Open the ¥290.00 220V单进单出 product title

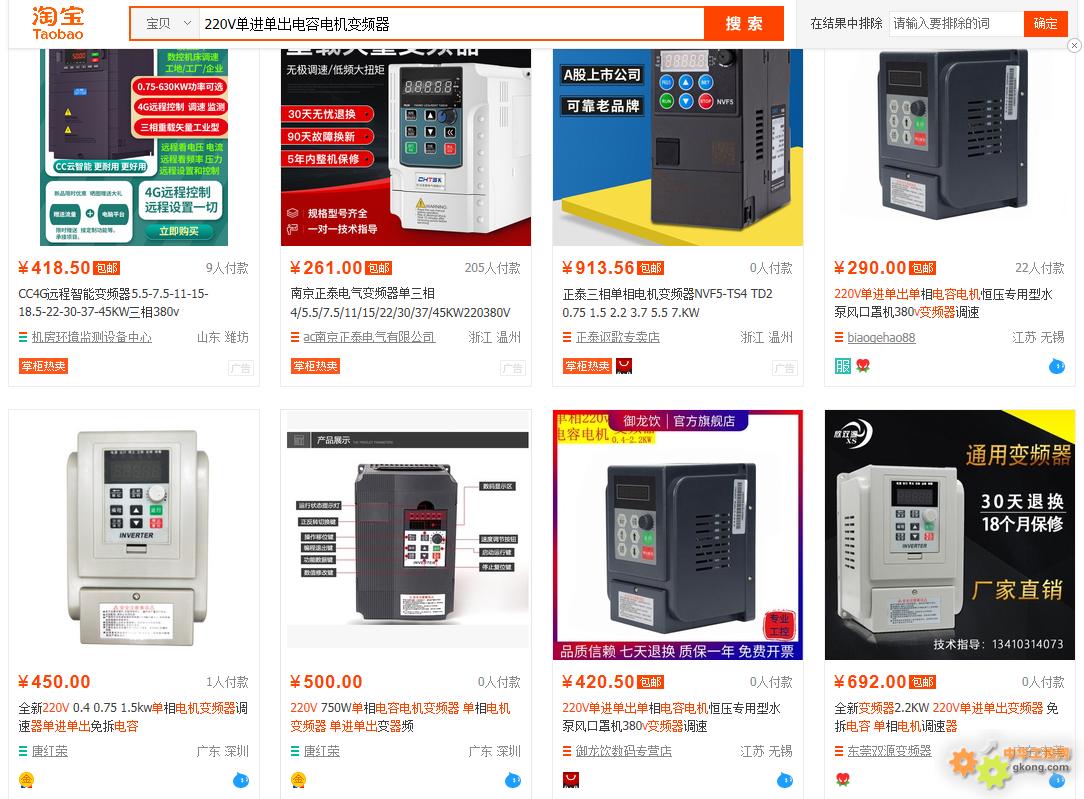(x=943, y=303)
